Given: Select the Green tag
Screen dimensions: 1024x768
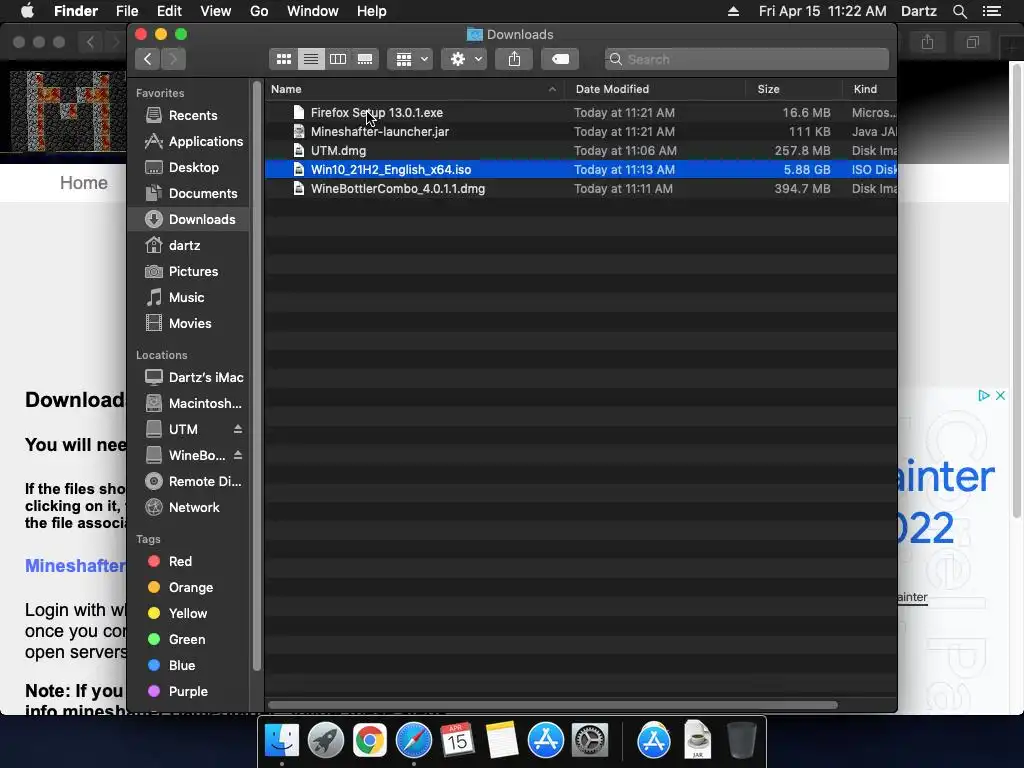Looking at the screenshot, I should [x=188, y=640].
